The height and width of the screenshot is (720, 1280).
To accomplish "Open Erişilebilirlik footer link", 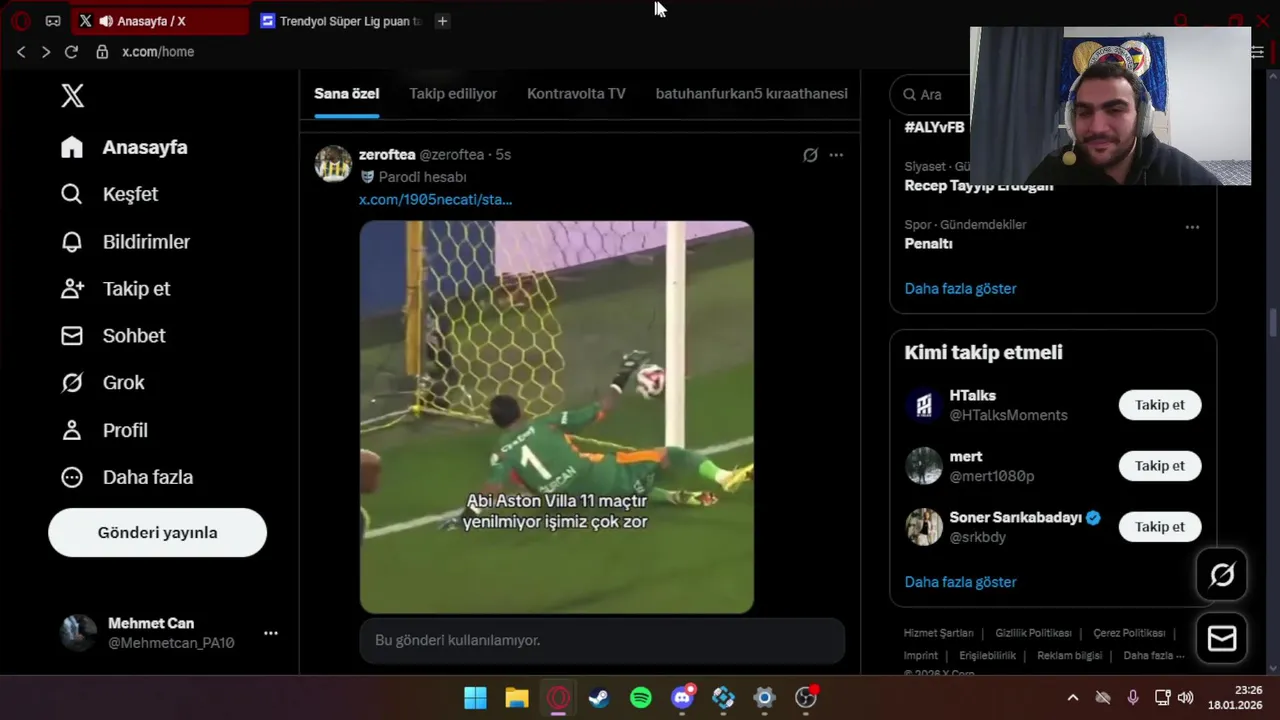I will (x=987, y=656).
